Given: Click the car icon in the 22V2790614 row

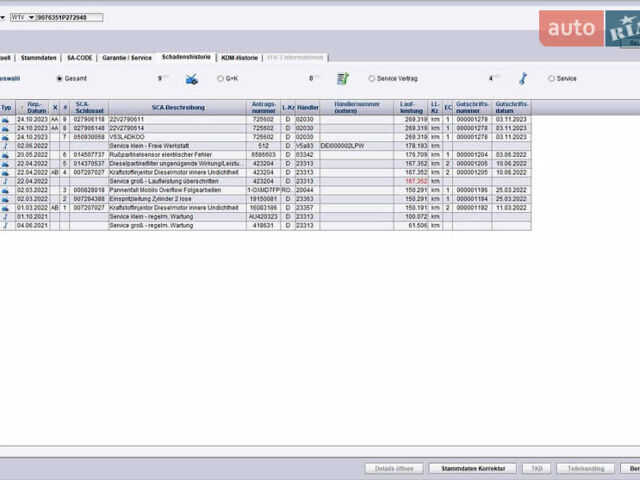Looking at the screenshot, I should pyautogui.click(x=5, y=129).
